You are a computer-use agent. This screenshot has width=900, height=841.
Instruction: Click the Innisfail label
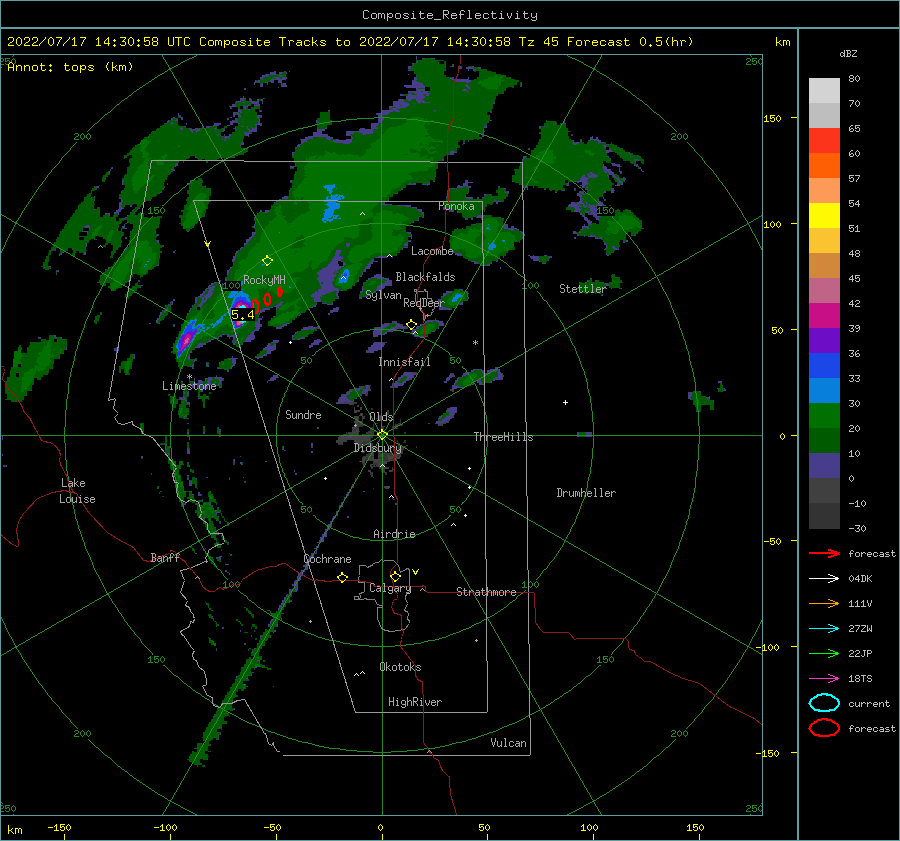404,362
